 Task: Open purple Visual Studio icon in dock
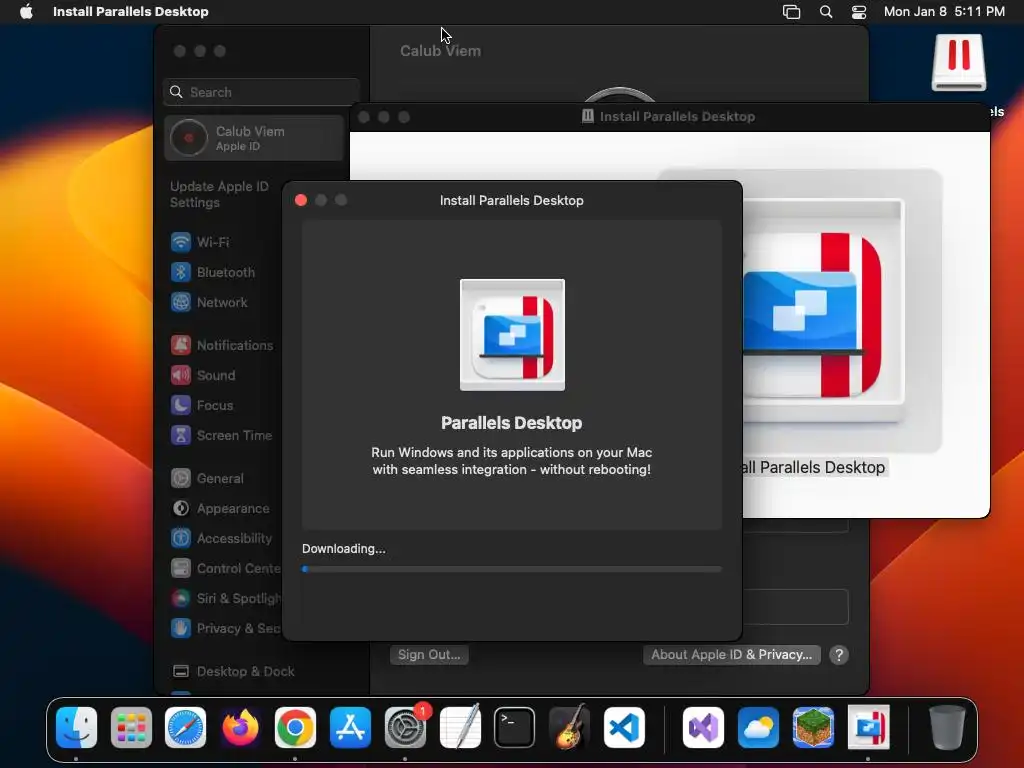(703, 727)
